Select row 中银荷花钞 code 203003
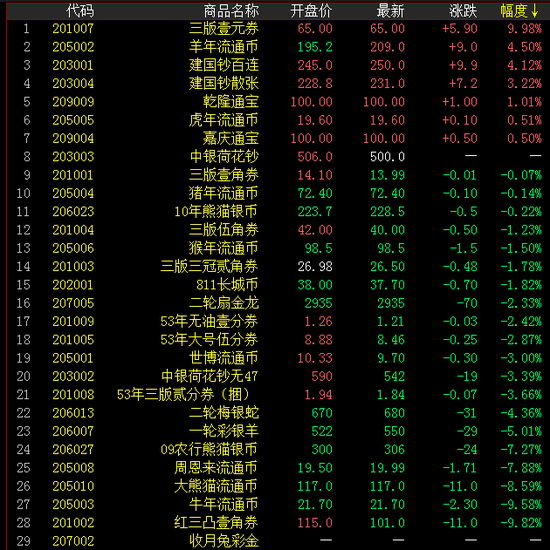This screenshot has width=550, height=550. 278,157
